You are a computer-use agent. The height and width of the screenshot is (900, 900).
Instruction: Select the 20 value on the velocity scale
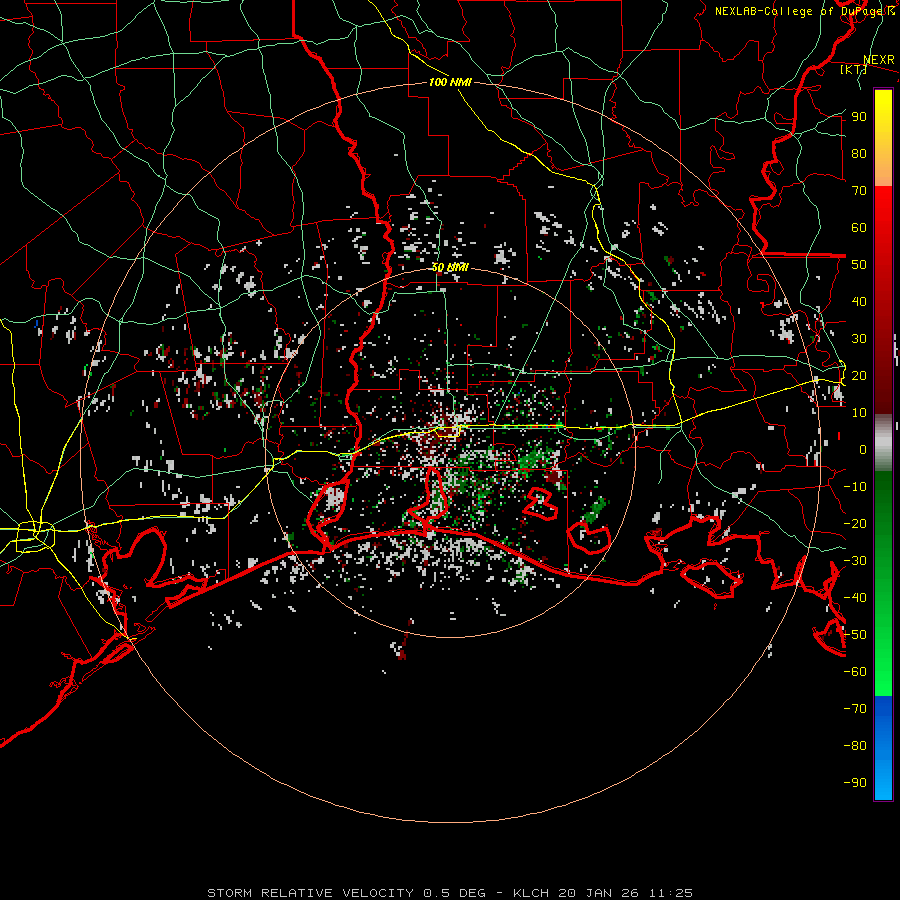pyautogui.click(x=859, y=375)
